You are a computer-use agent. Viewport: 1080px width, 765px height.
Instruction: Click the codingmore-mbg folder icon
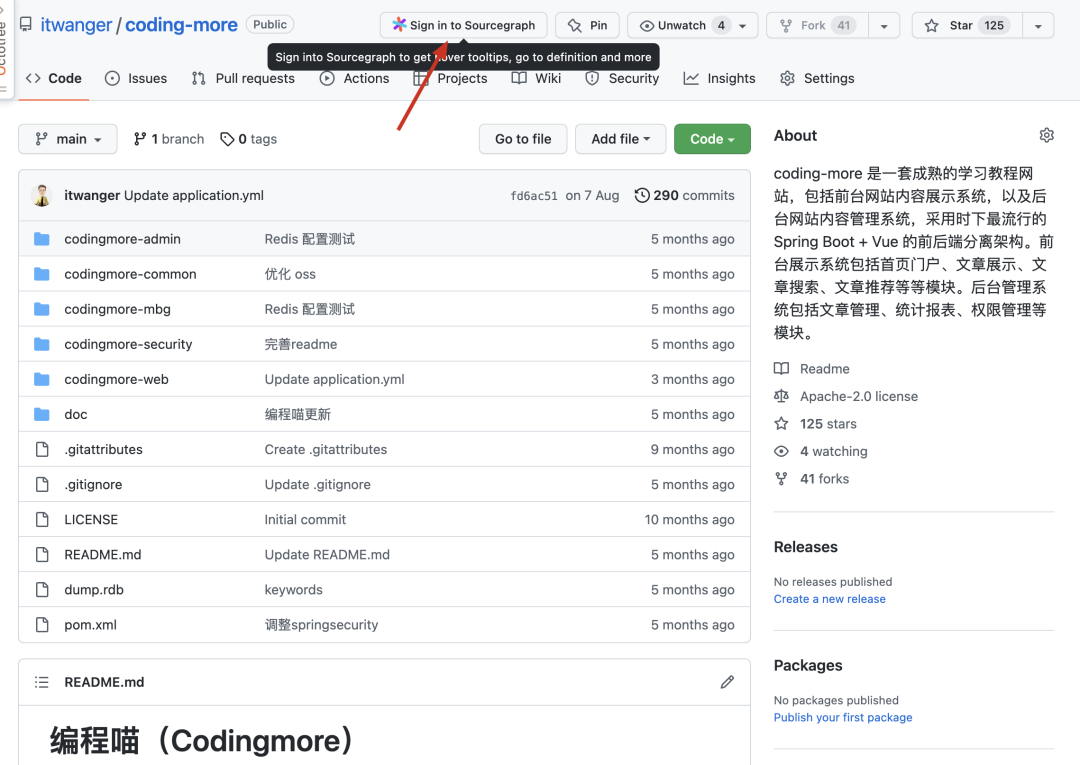[x=42, y=309]
